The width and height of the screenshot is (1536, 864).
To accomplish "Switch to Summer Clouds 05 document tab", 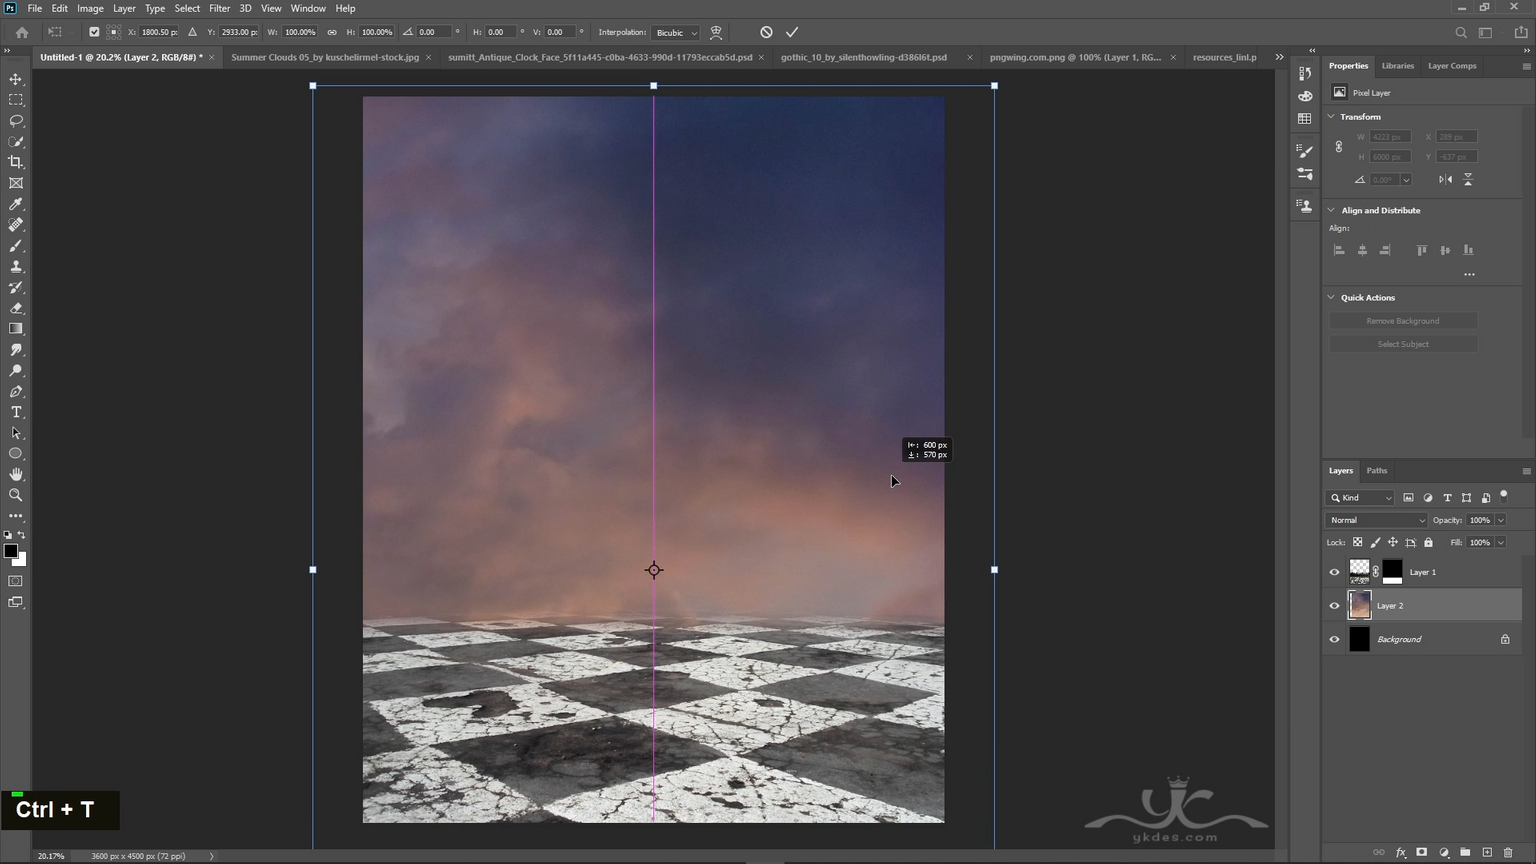I will click(x=325, y=57).
